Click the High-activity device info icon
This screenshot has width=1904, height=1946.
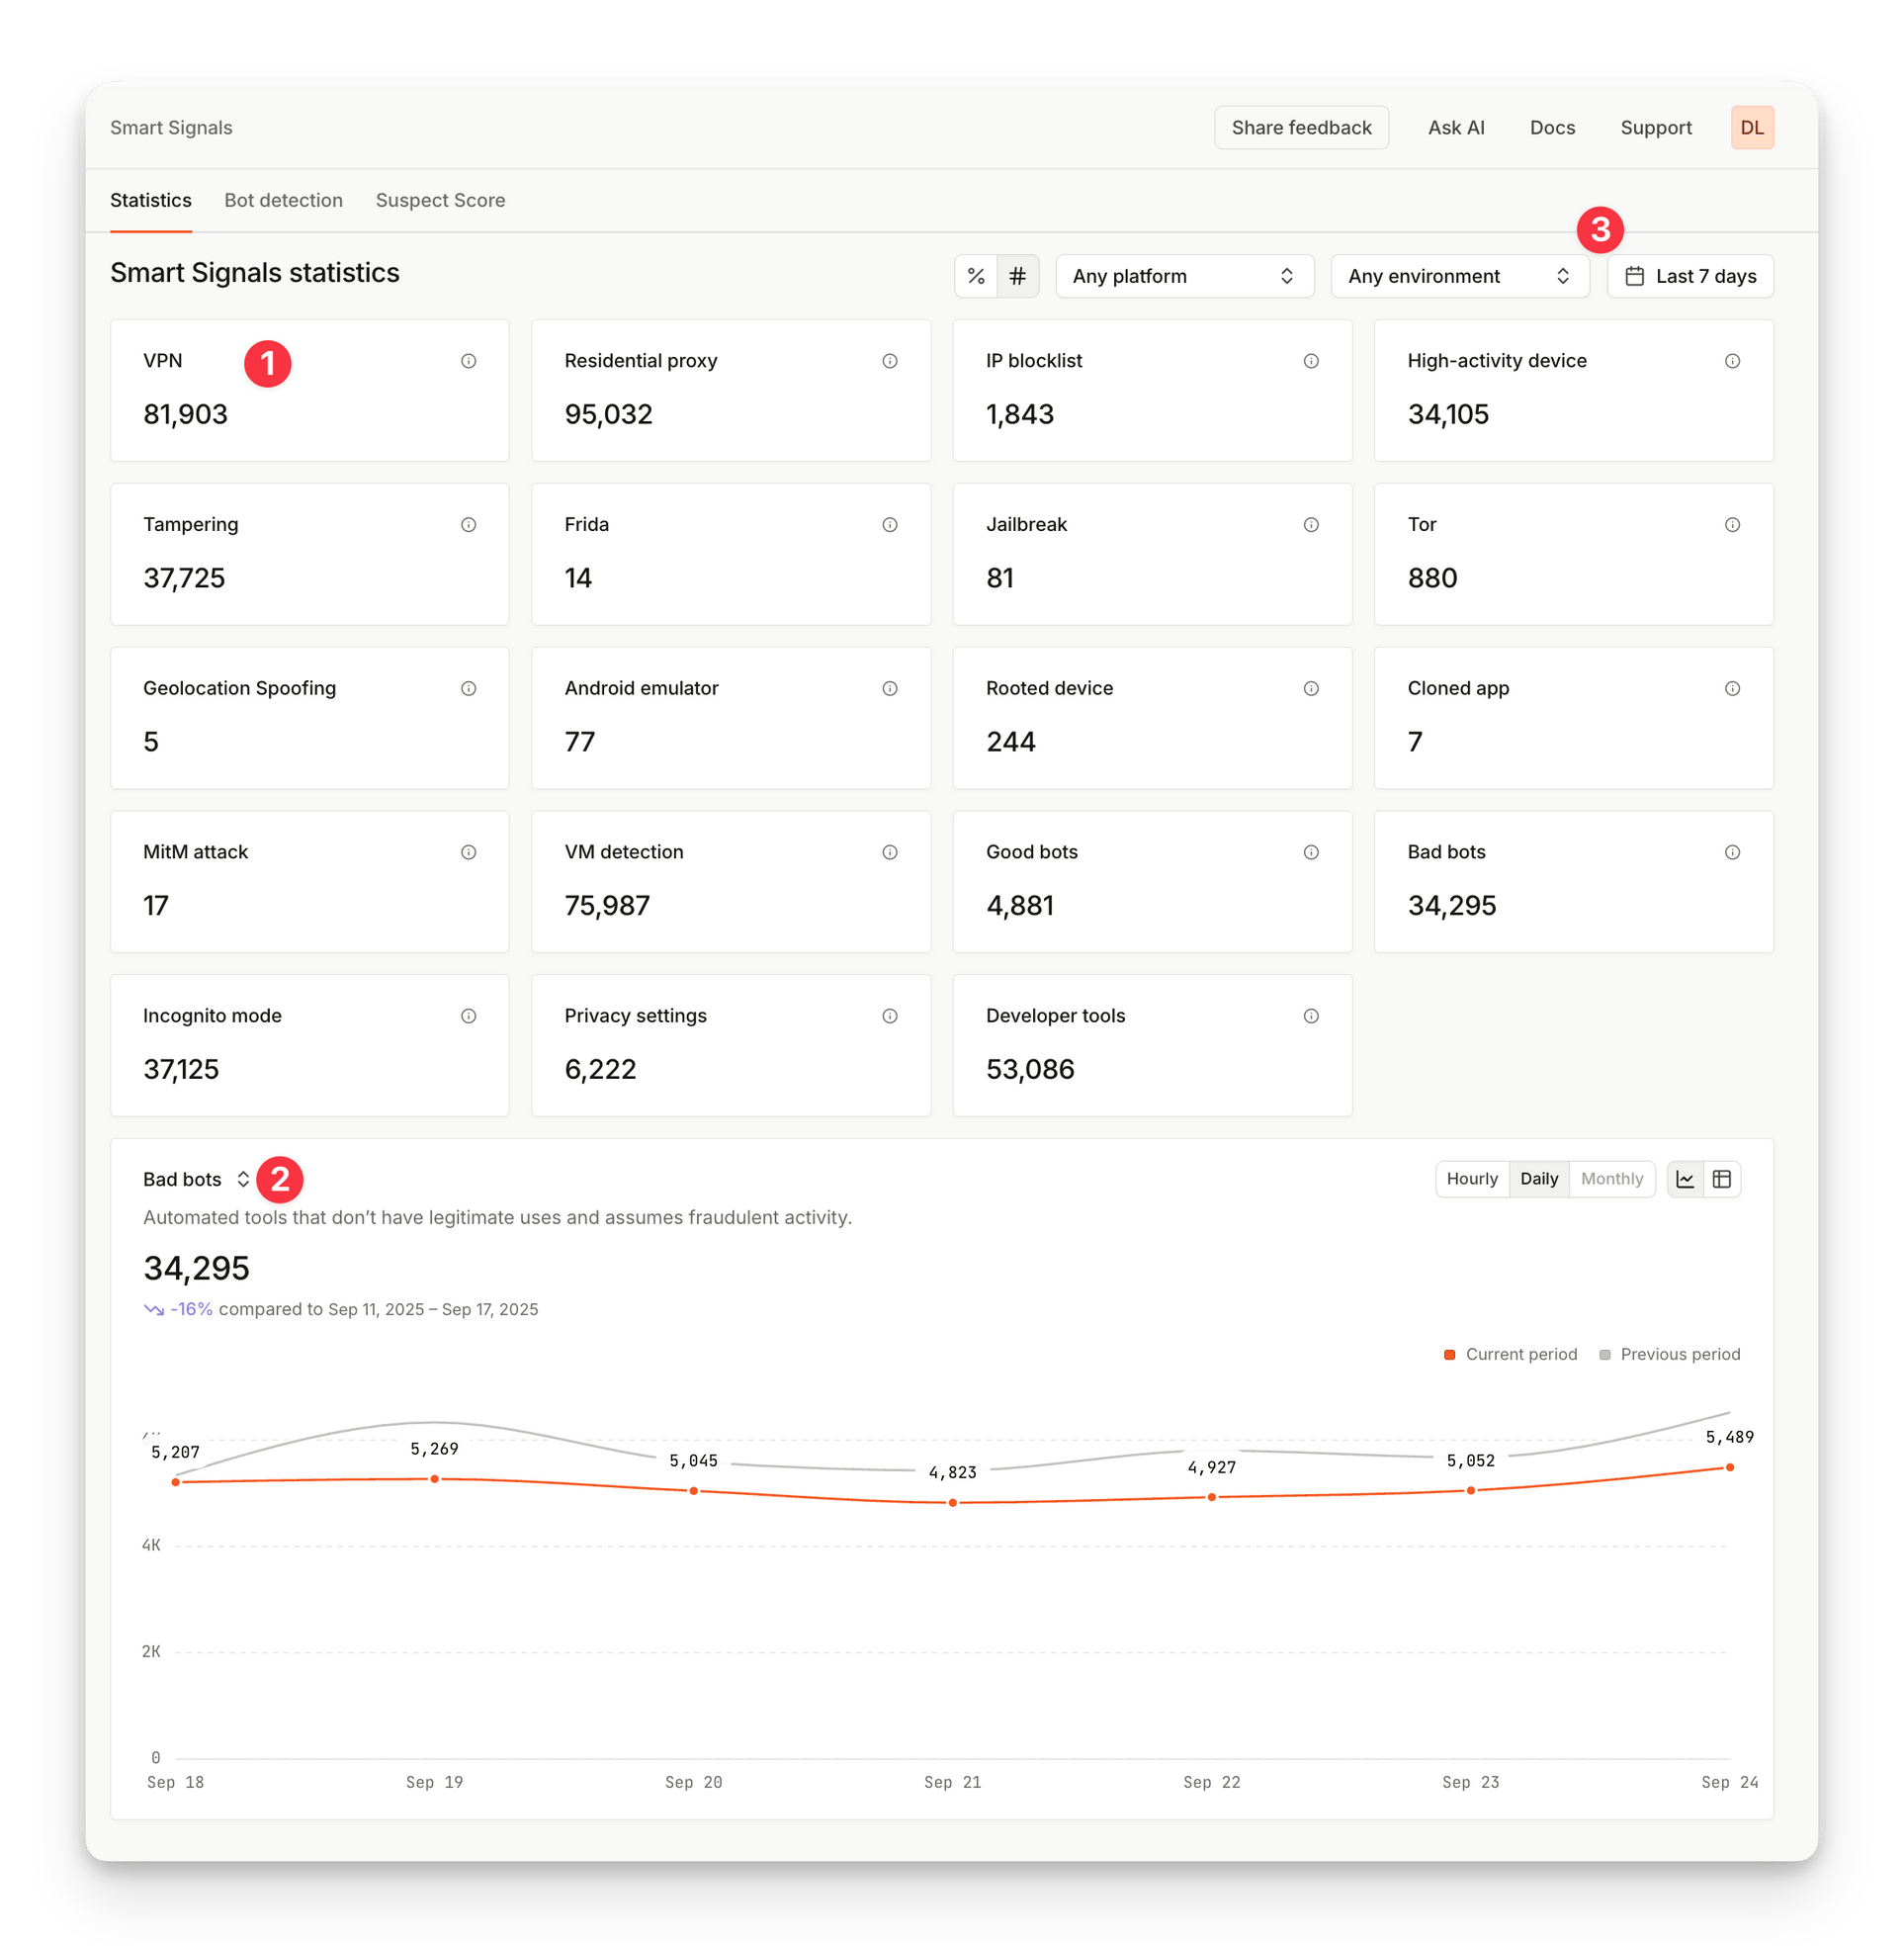click(x=1731, y=361)
